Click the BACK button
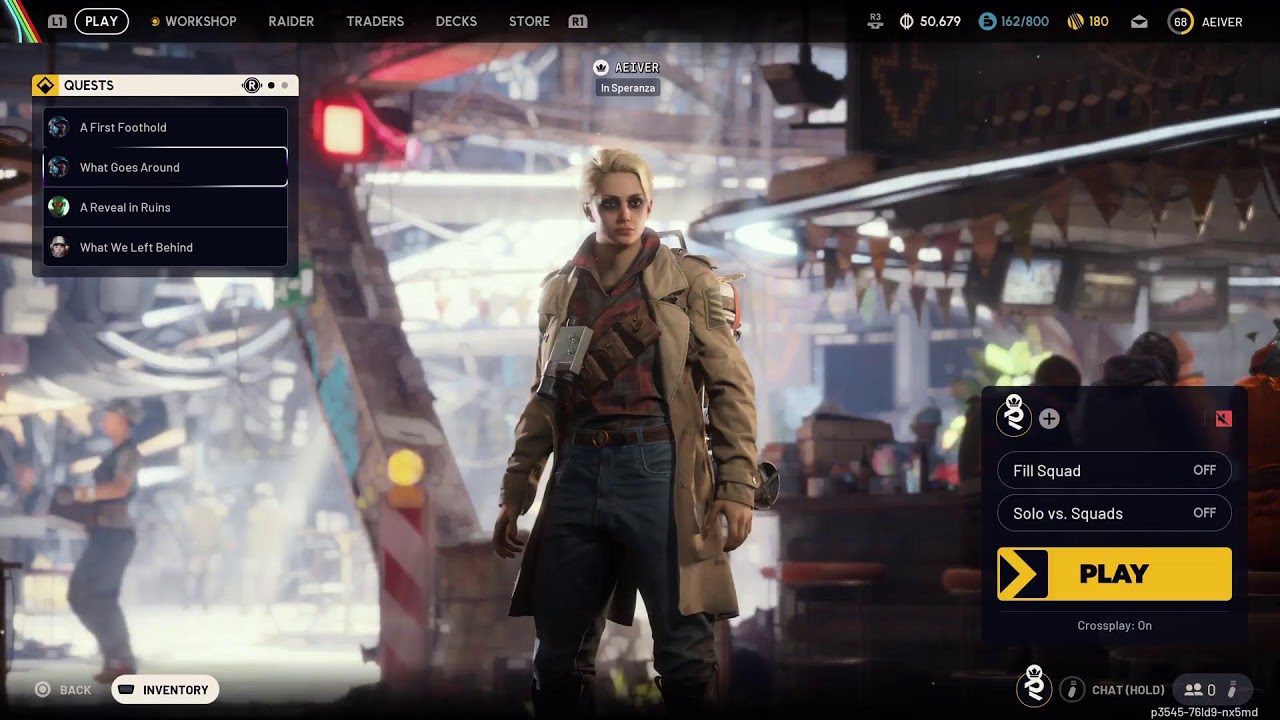The height and width of the screenshot is (720, 1280). pyautogui.click(x=63, y=690)
